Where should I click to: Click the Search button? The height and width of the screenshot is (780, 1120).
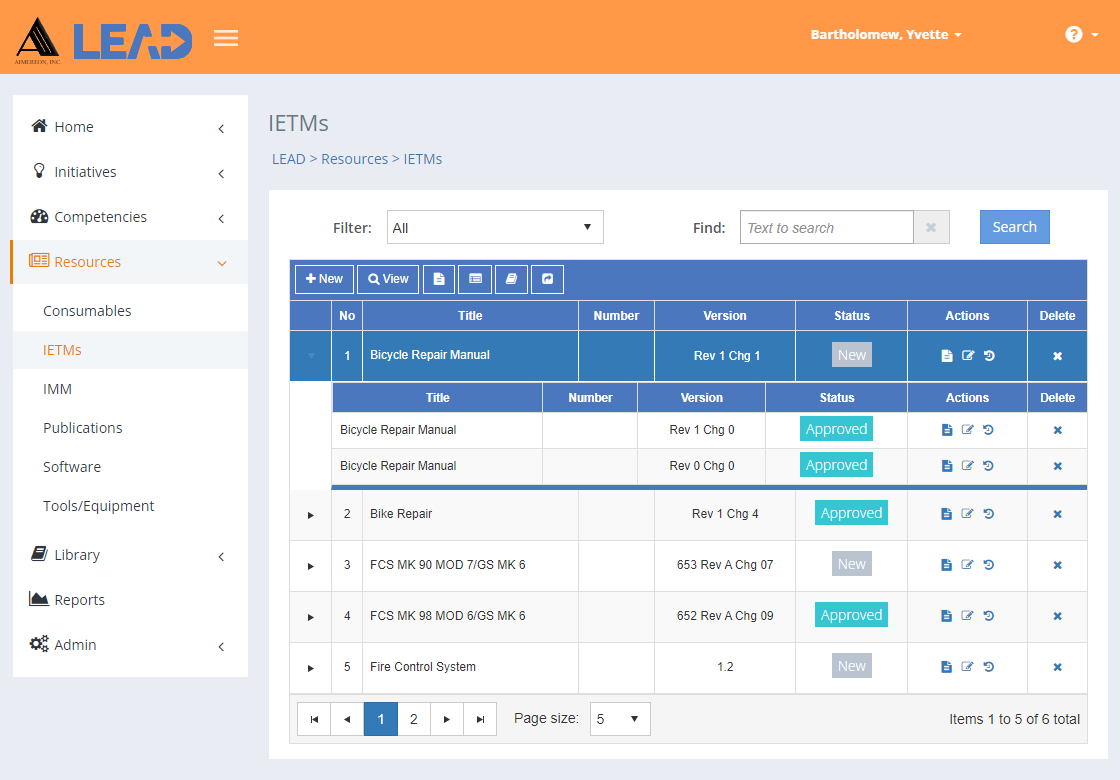pyautogui.click(x=1014, y=227)
